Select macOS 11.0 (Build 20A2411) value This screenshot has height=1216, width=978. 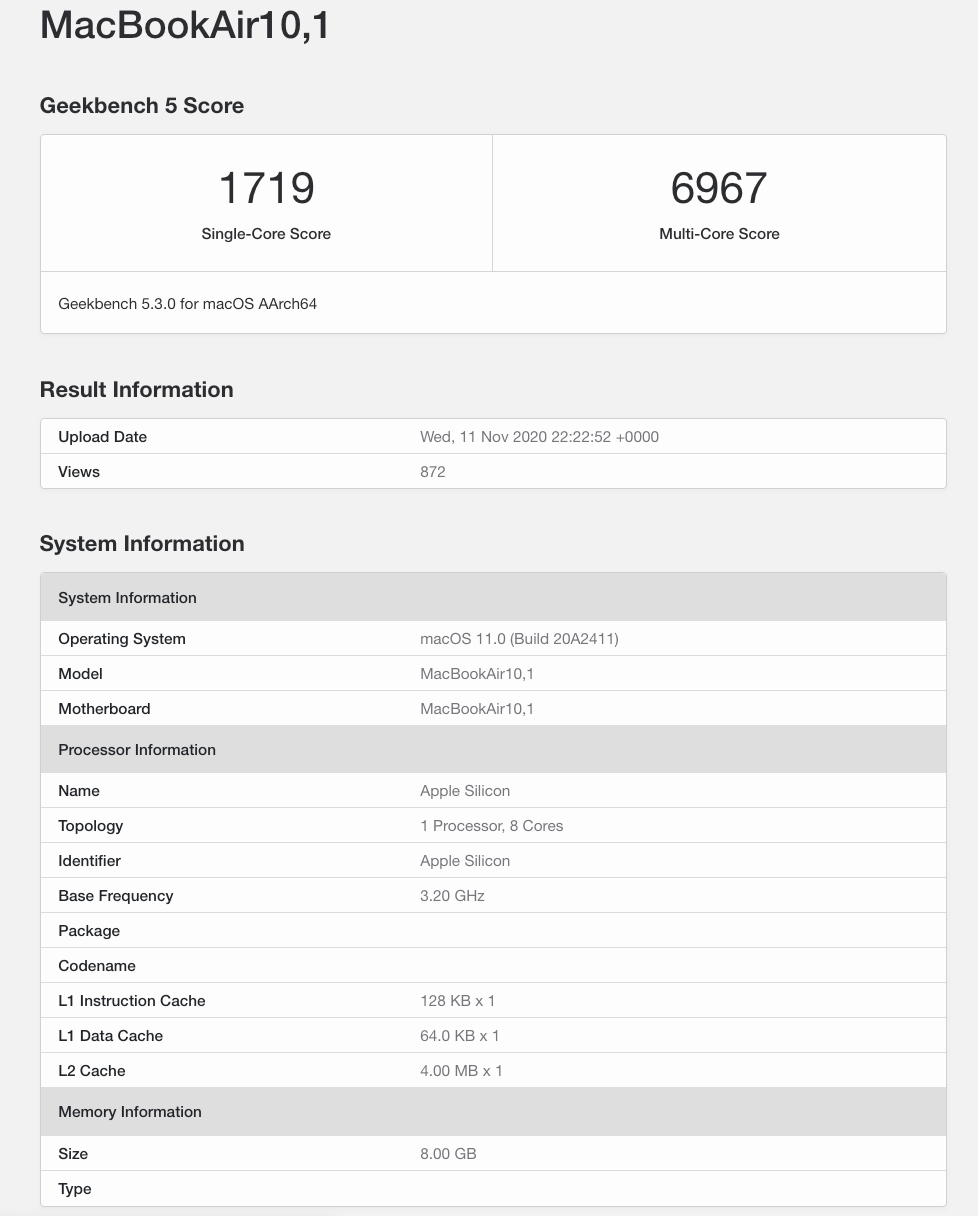pos(519,639)
